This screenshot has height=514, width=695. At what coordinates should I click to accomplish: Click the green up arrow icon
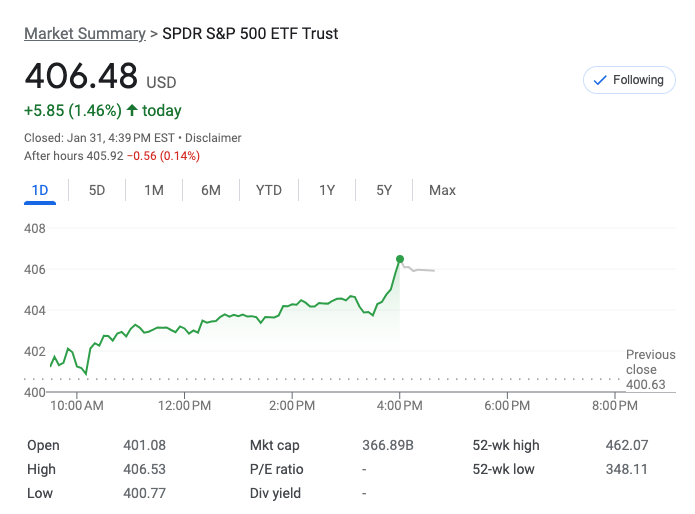click(132, 110)
